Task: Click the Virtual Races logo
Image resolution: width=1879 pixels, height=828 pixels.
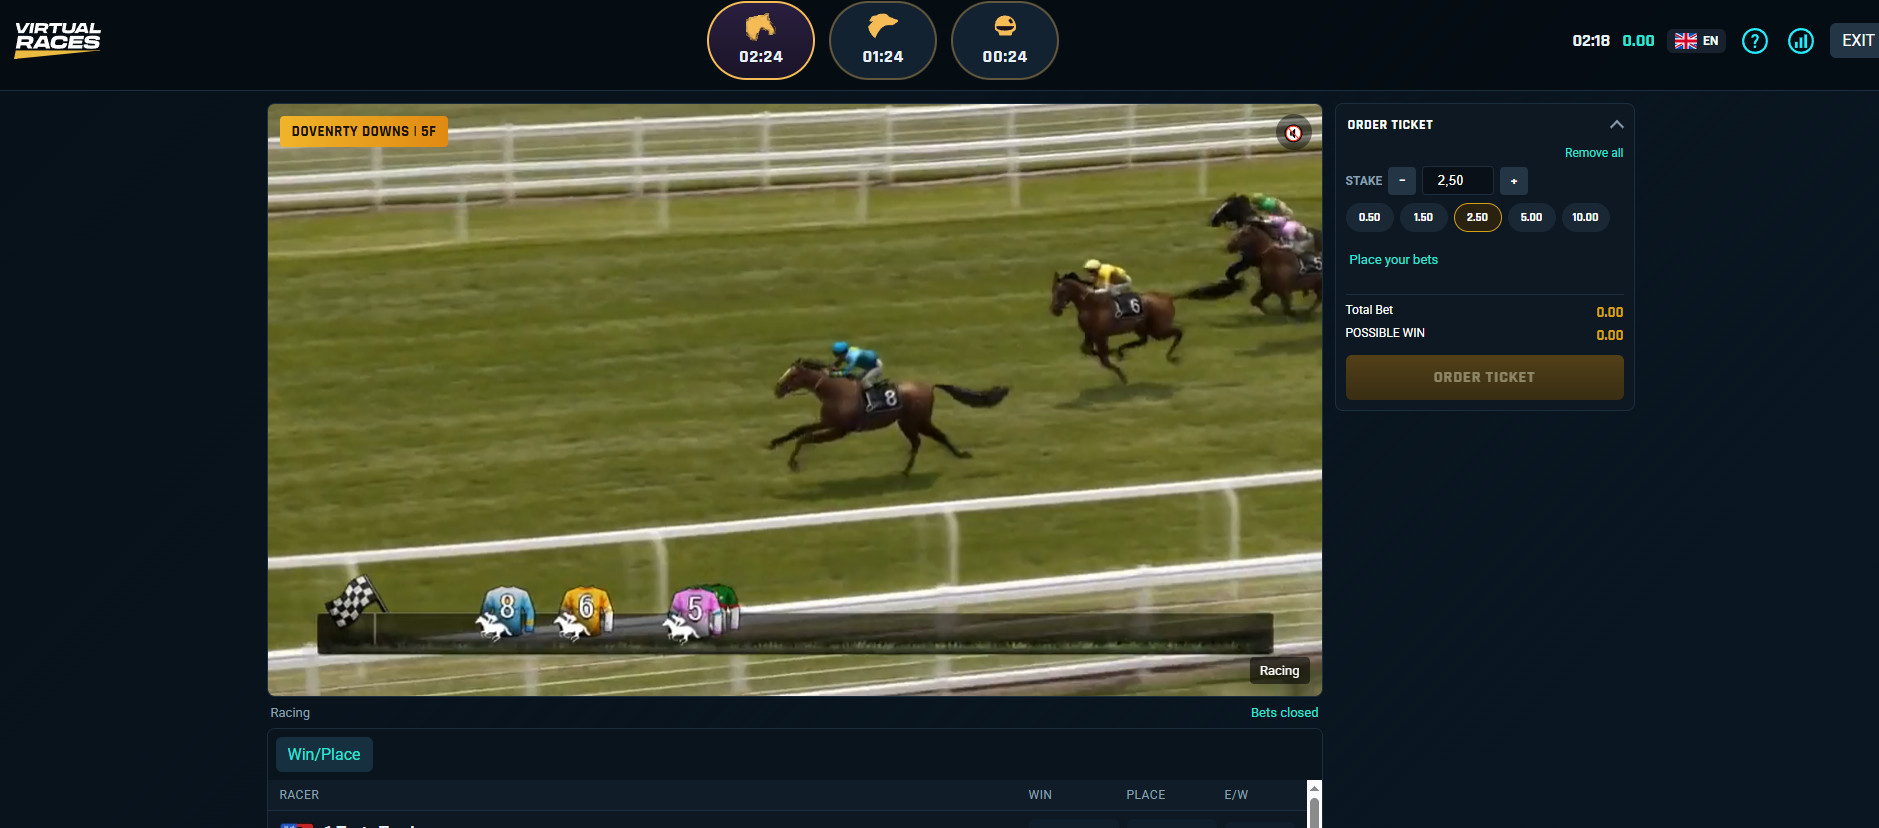Action: (x=58, y=40)
